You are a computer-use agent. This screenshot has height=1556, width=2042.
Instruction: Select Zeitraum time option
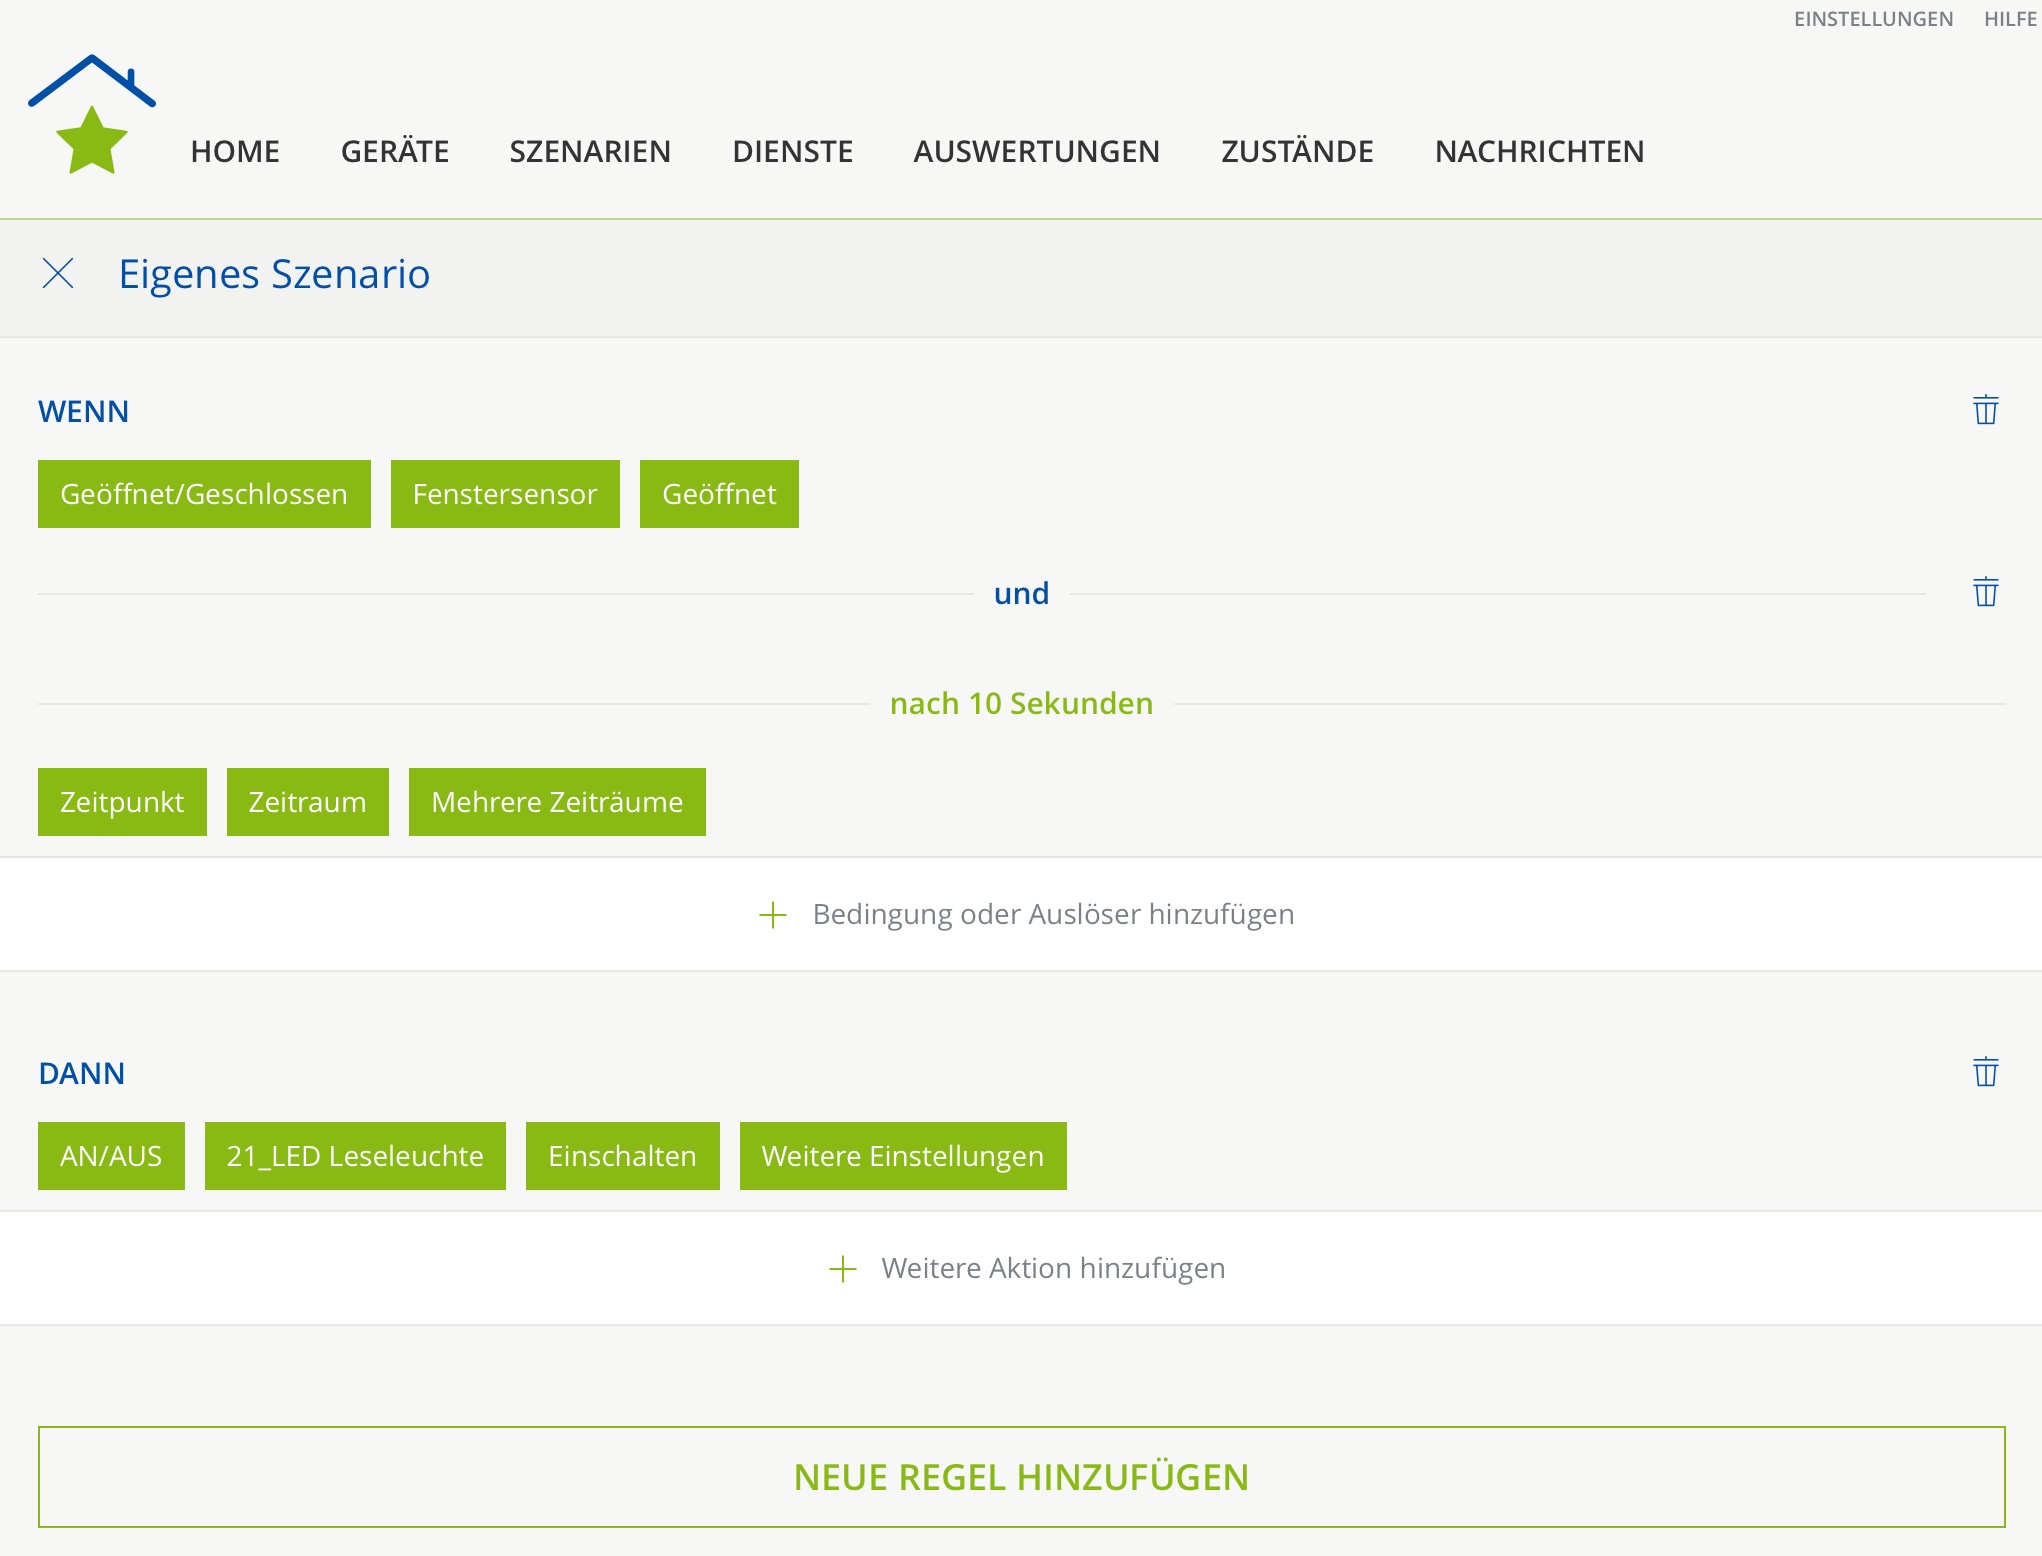[307, 802]
